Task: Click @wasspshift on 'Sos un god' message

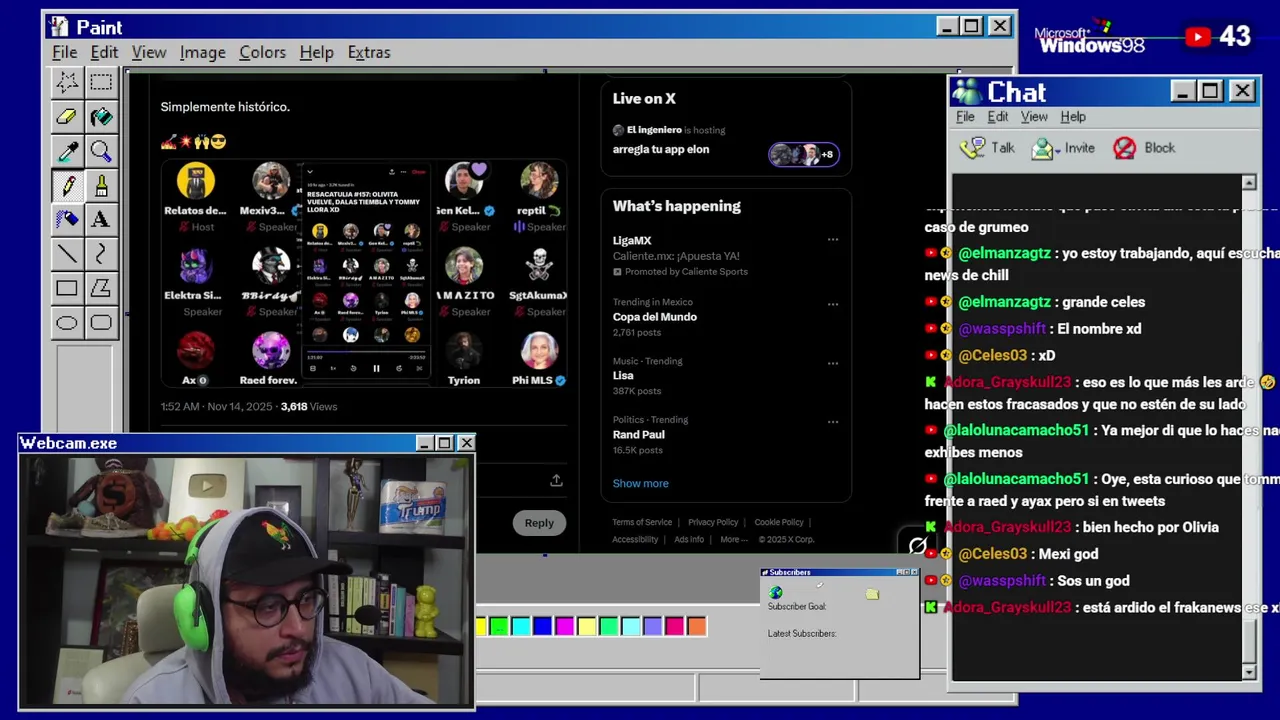Action: pos(1002,581)
